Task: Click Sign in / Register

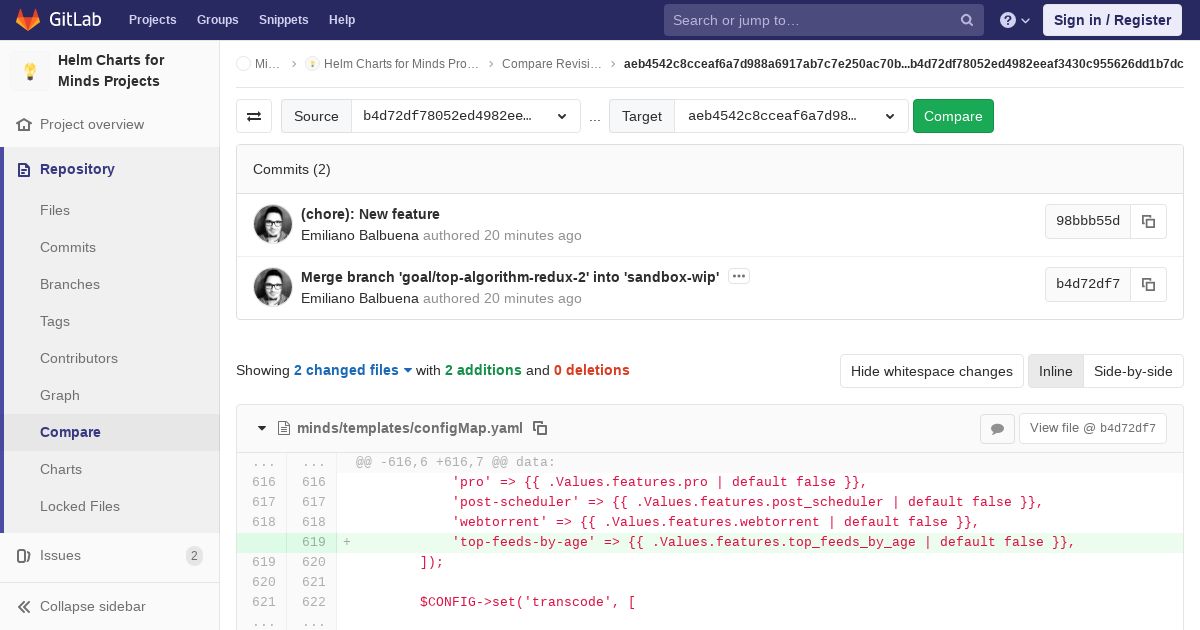Action: point(1112,20)
